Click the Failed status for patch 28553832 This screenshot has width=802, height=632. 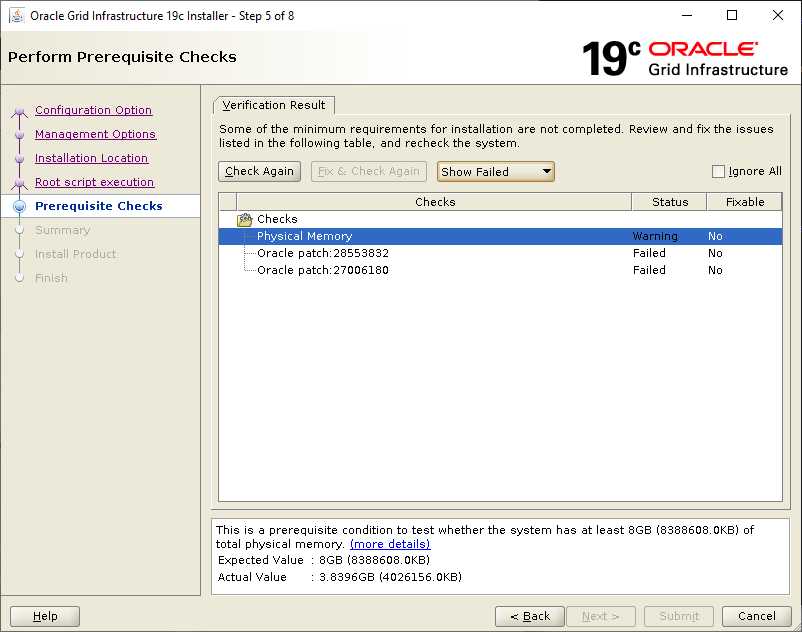[x=649, y=253]
